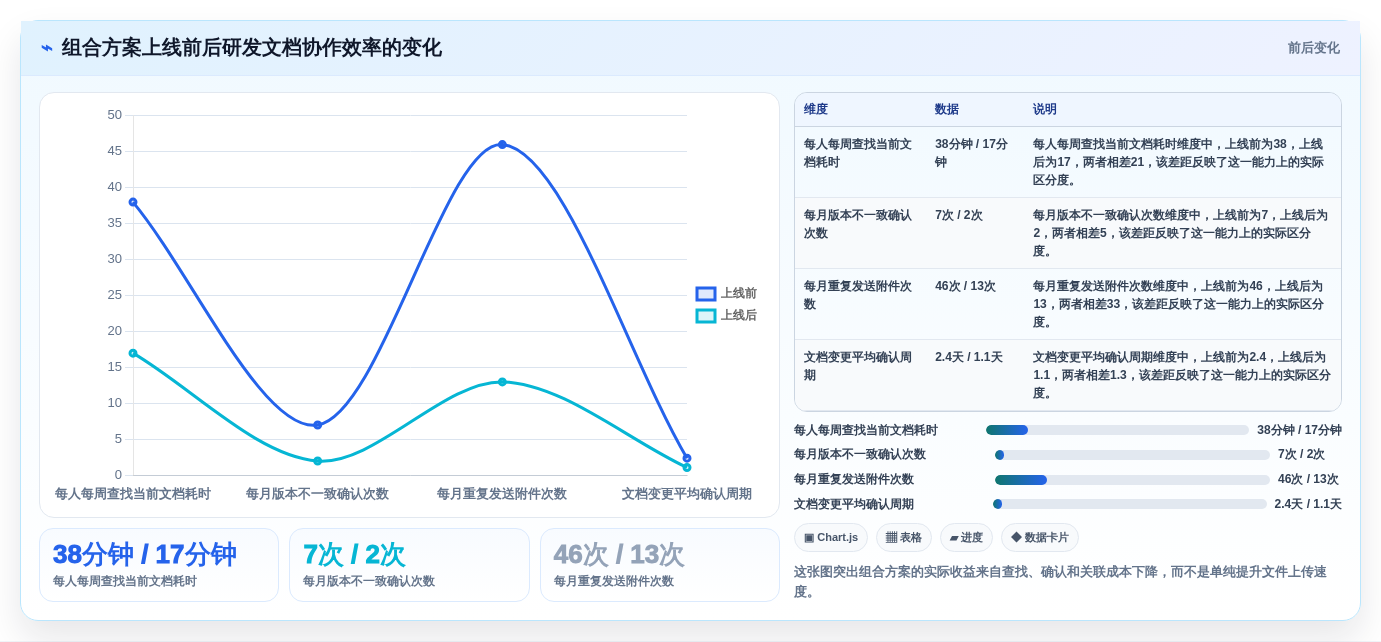Click the 上线前 peak point at 46
This screenshot has height=642, width=1381.
502,145
